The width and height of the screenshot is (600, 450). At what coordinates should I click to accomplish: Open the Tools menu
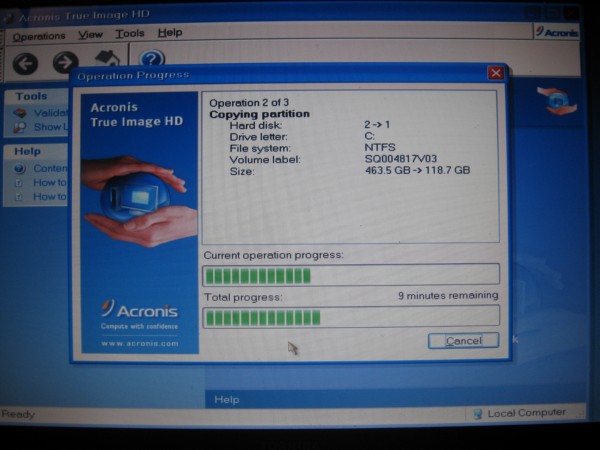[x=130, y=34]
